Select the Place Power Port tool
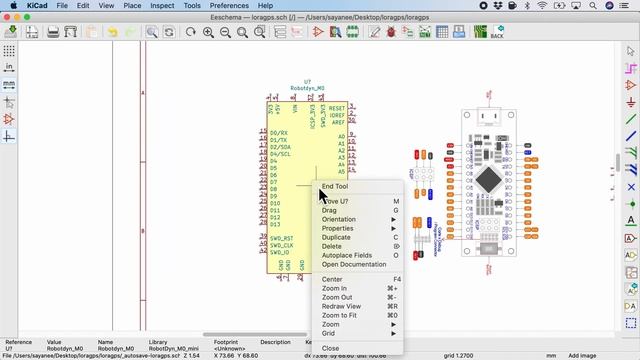Viewport: 640px width, 360px height. point(631,102)
